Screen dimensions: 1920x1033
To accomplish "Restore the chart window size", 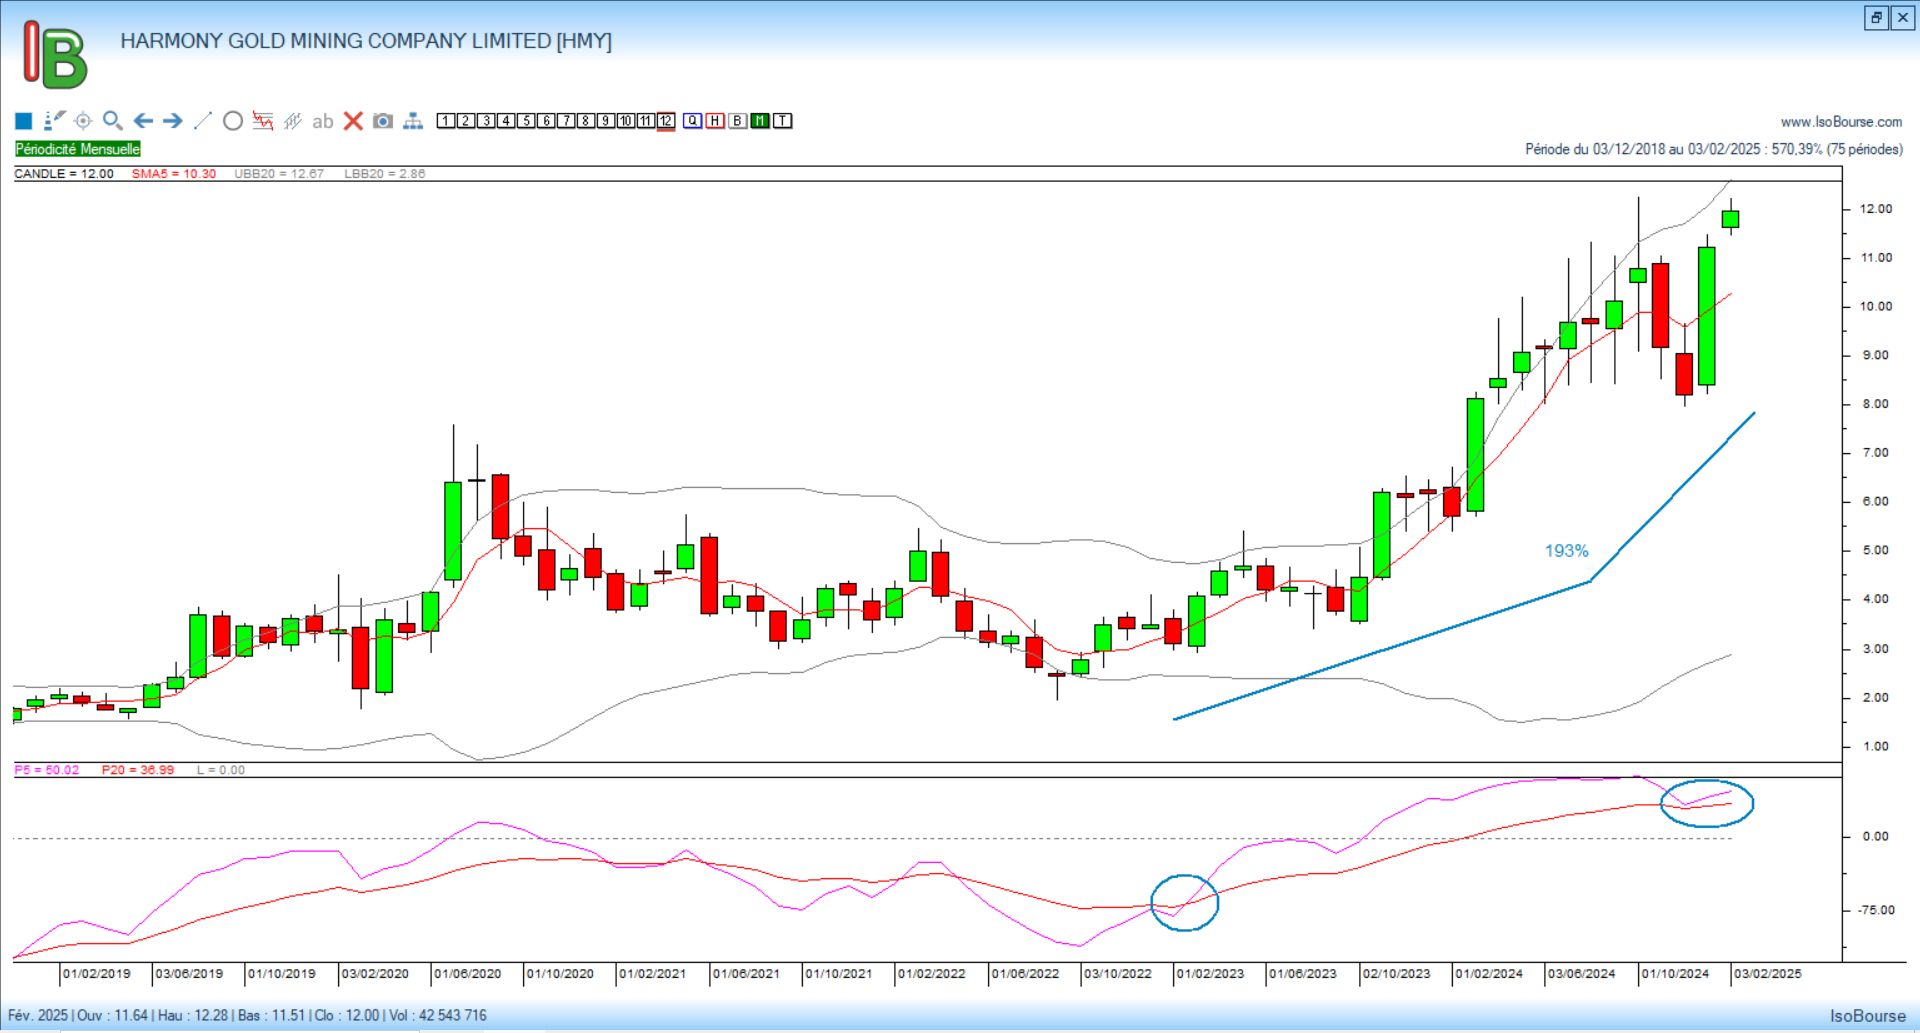I will pos(1876,17).
